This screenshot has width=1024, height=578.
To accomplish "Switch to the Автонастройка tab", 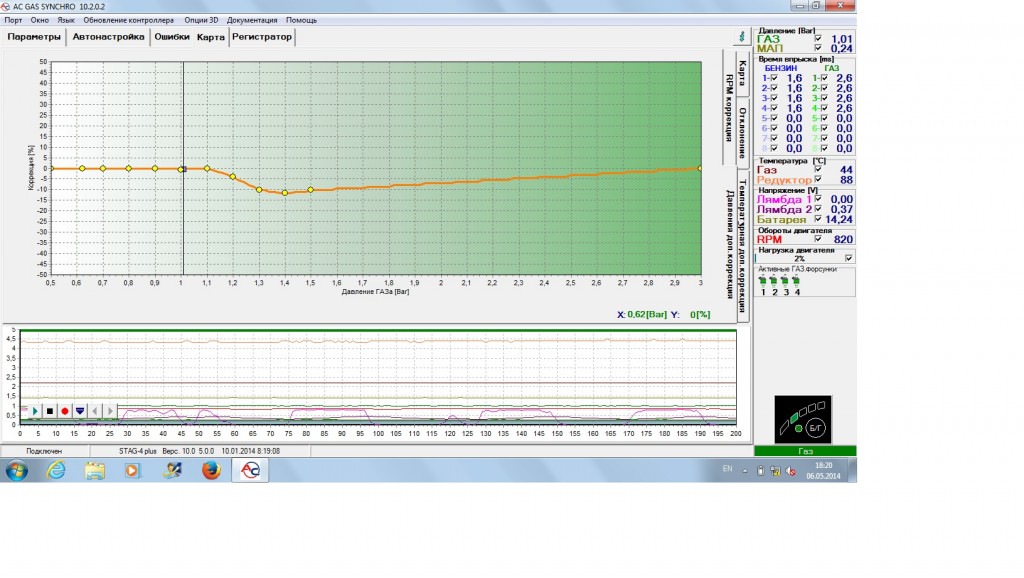I will 108,37.
